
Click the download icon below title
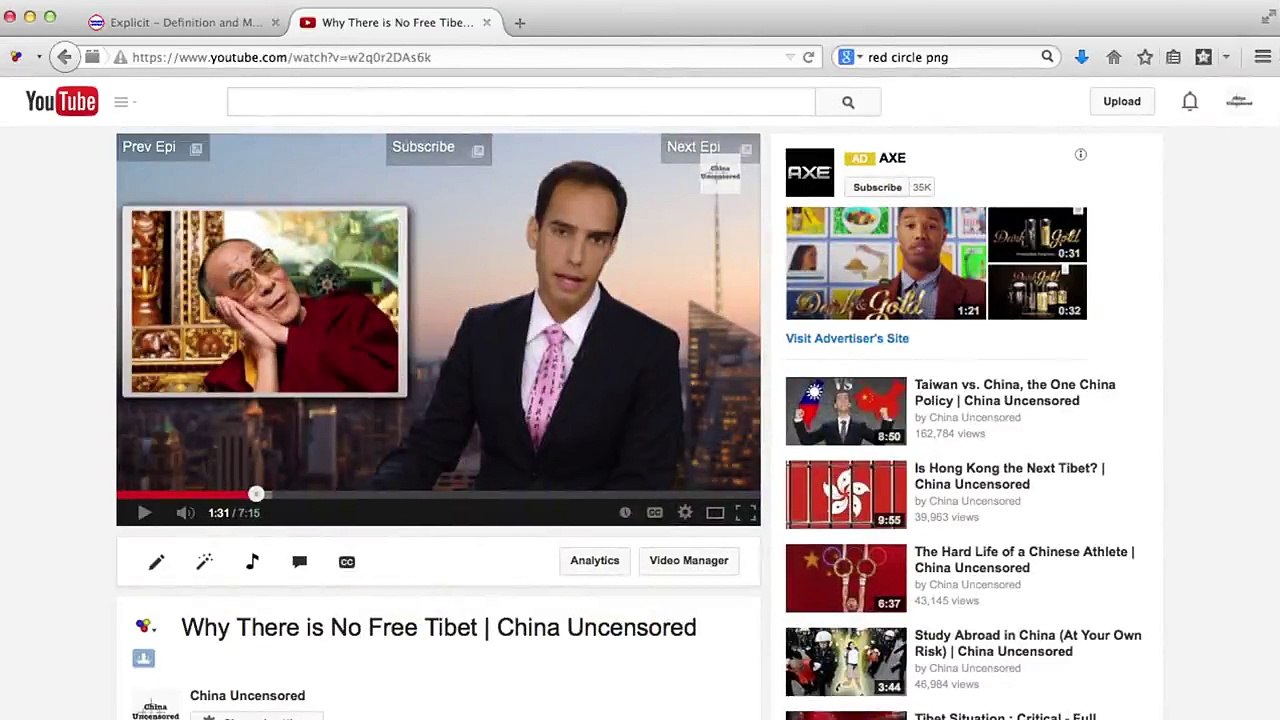[144, 658]
